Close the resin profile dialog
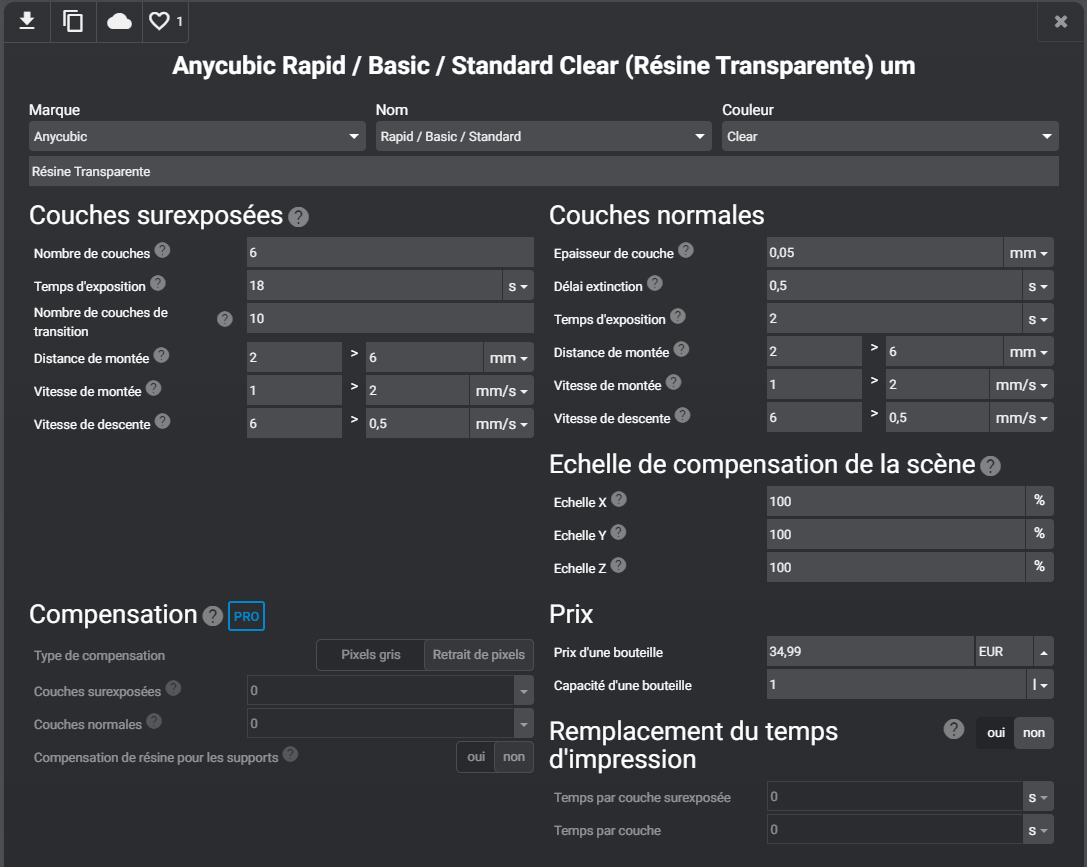The height and width of the screenshot is (867, 1087). 1061,21
